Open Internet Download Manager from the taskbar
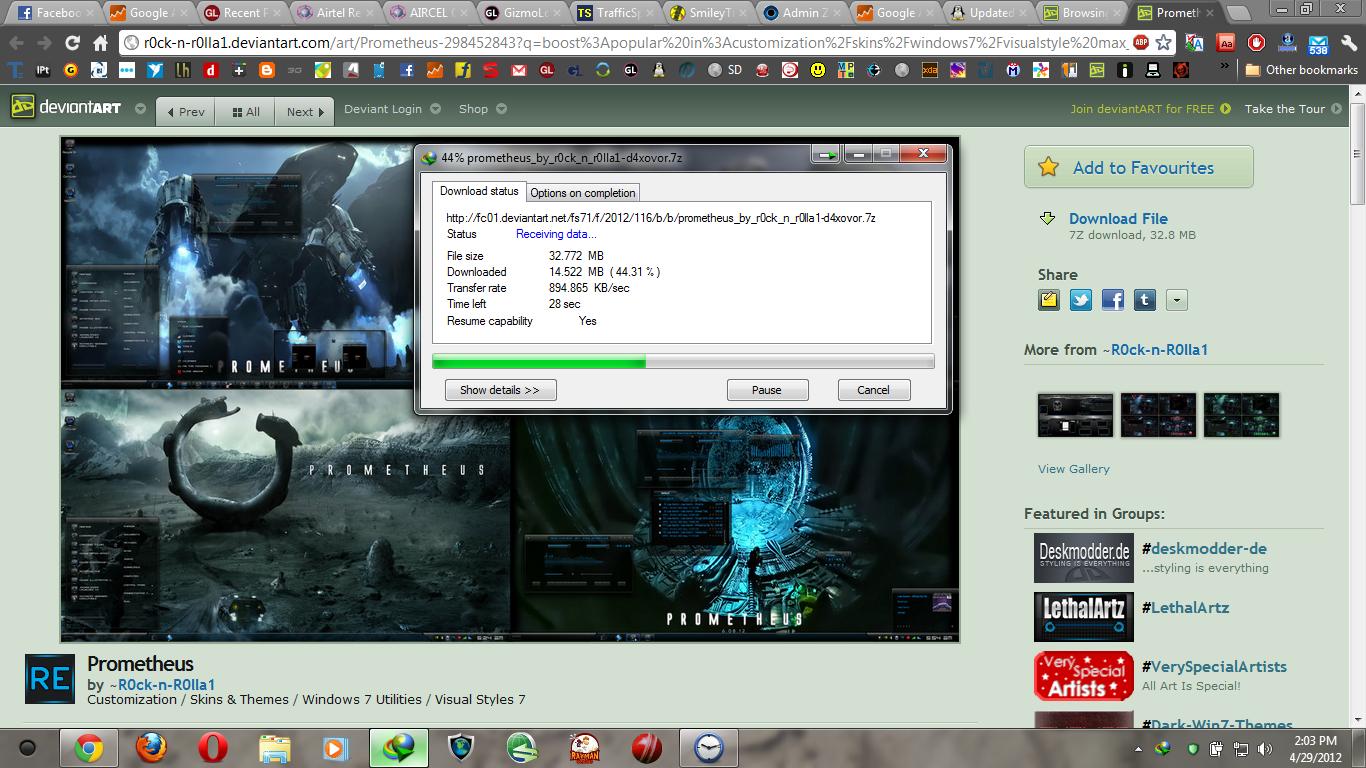This screenshot has width=1366, height=768. point(399,747)
